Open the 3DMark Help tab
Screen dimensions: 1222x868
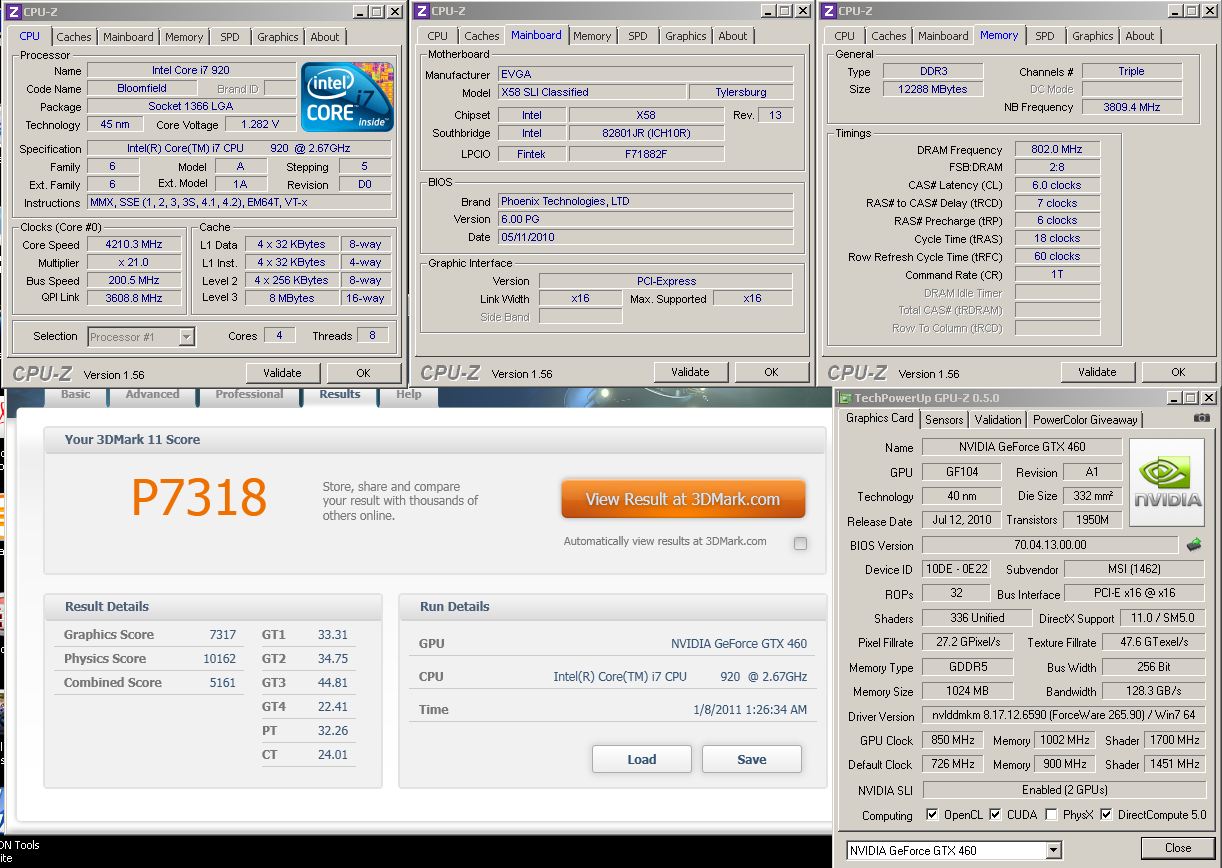[408, 394]
